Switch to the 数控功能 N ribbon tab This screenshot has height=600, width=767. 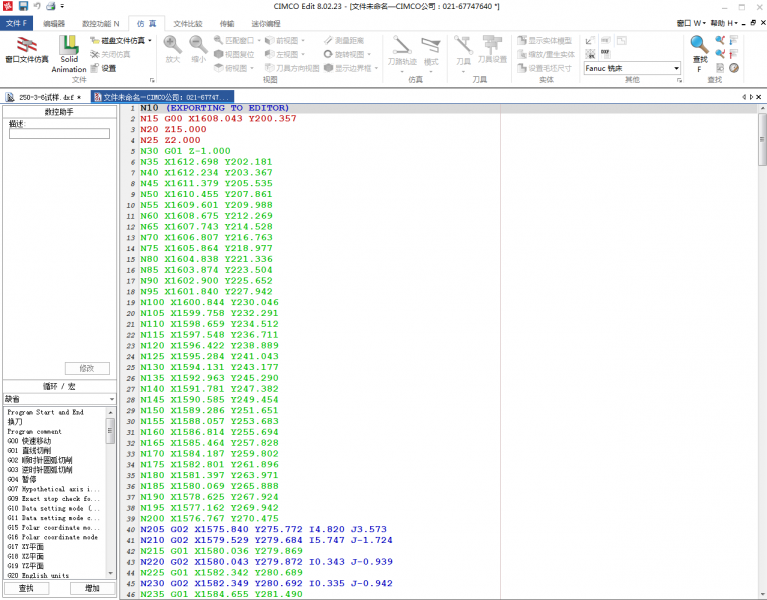click(x=100, y=23)
